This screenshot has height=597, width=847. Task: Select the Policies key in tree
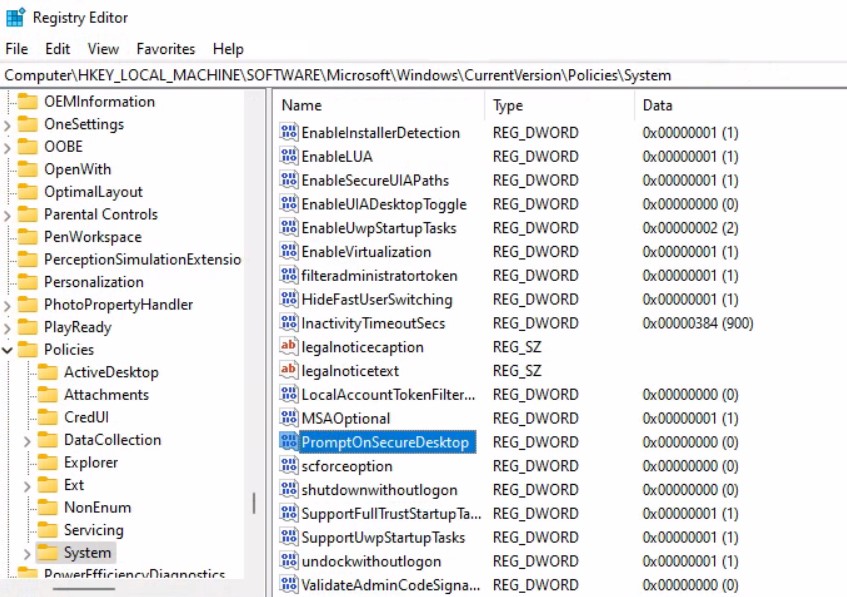tap(69, 350)
